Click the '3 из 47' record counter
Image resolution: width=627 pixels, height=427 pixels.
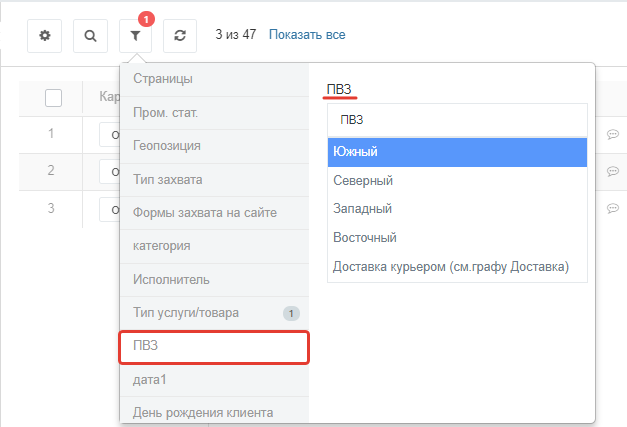coord(236,35)
